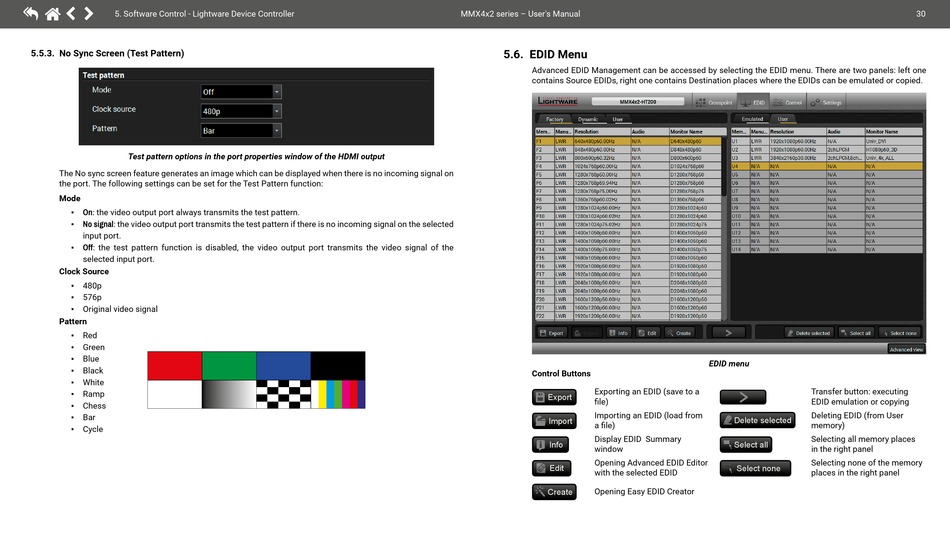
Task: Switch to the Dynamic tab in source panel
Action: click(587, 119)
